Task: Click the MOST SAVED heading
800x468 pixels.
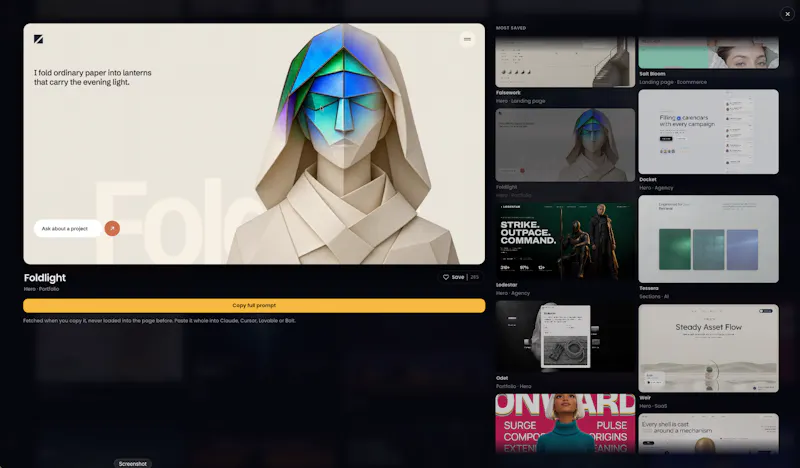Action: 511,28
